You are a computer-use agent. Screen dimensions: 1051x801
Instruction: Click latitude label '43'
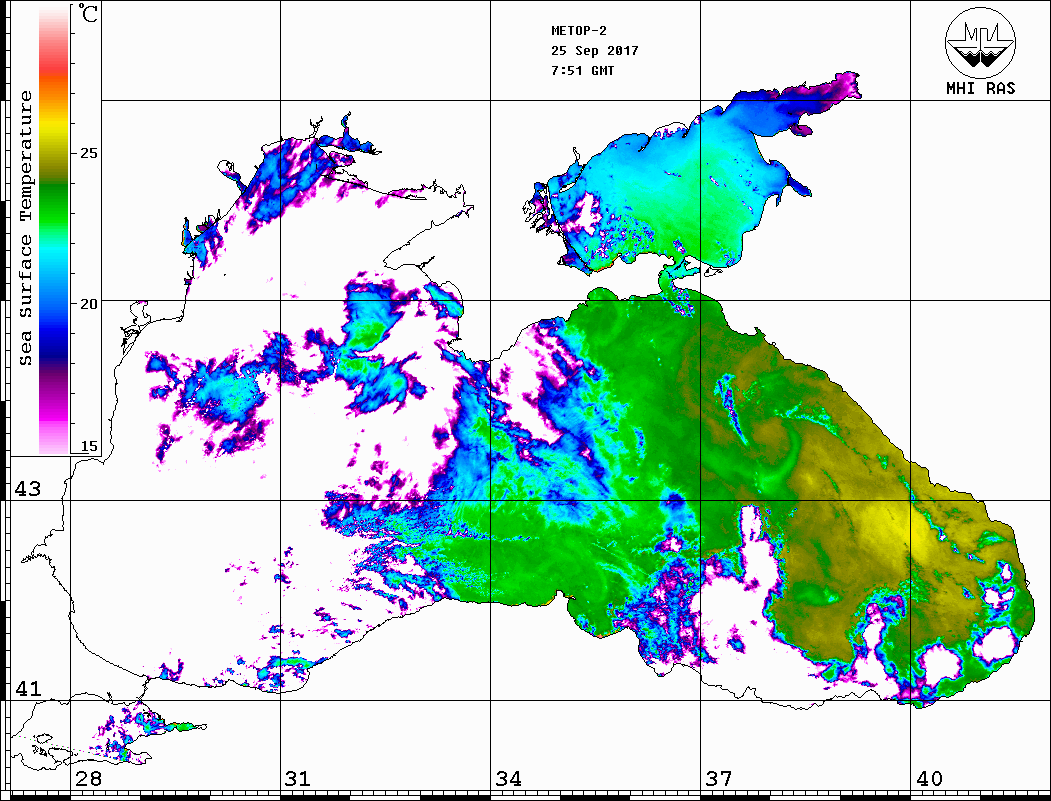click(27, 489)
